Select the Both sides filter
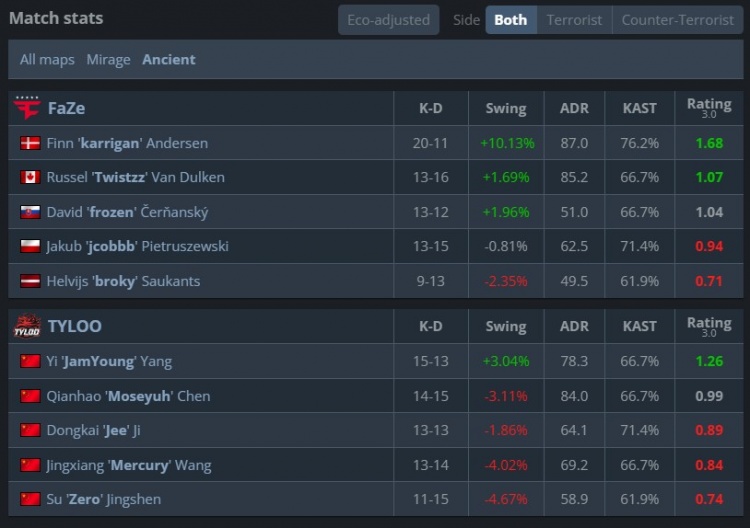750x528 pixels. click(x=510, y=20)
